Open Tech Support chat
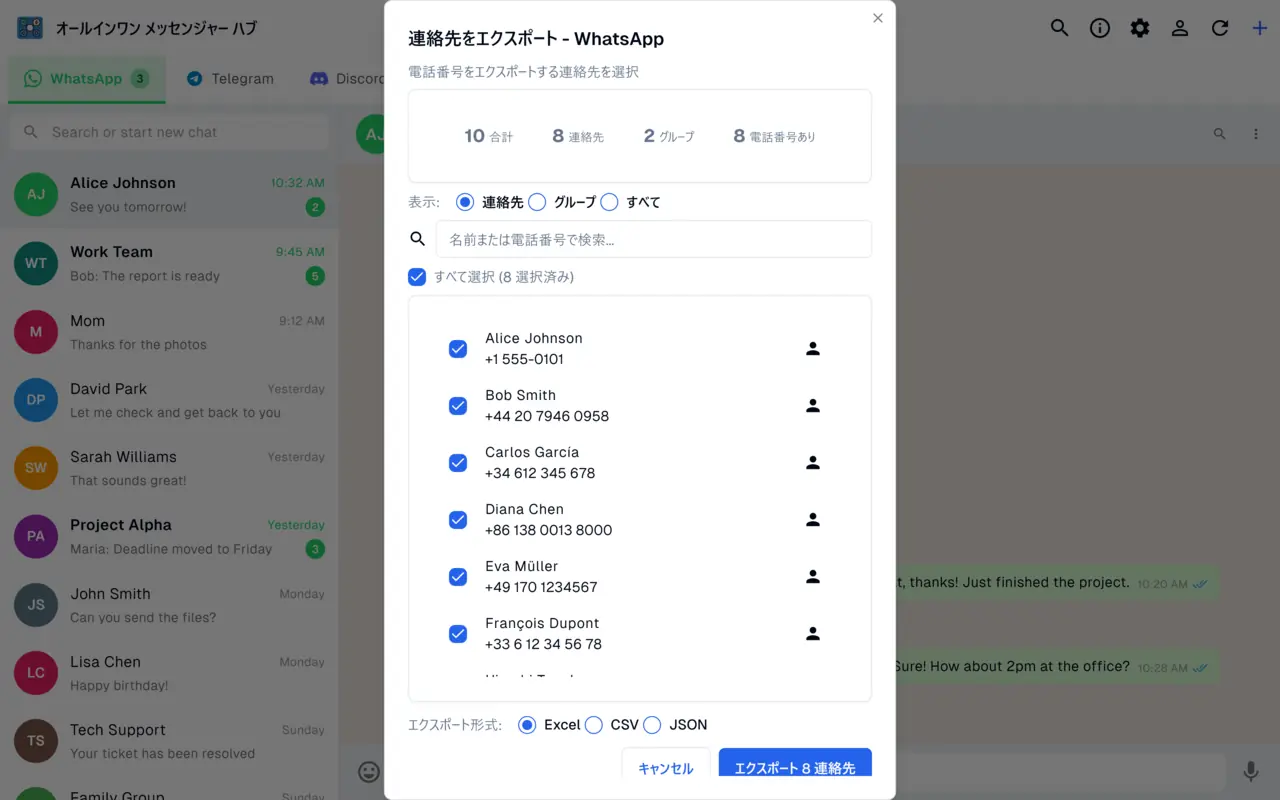The width and height of the screenshot is (1280, 800). (x=169, y=741)
